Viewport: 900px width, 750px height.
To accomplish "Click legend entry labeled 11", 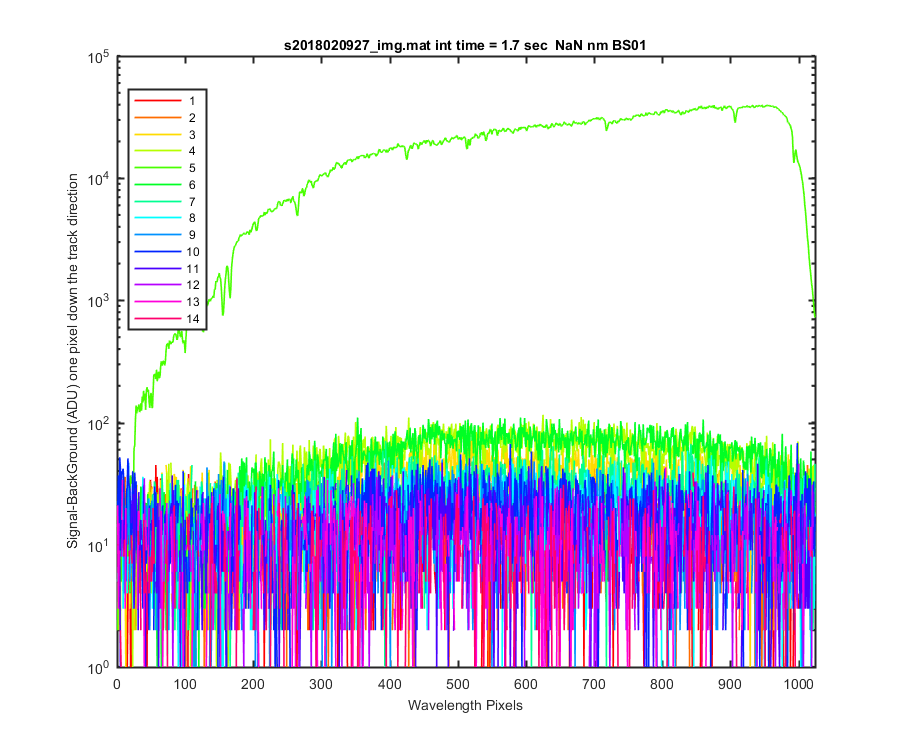I will (166, 269).
